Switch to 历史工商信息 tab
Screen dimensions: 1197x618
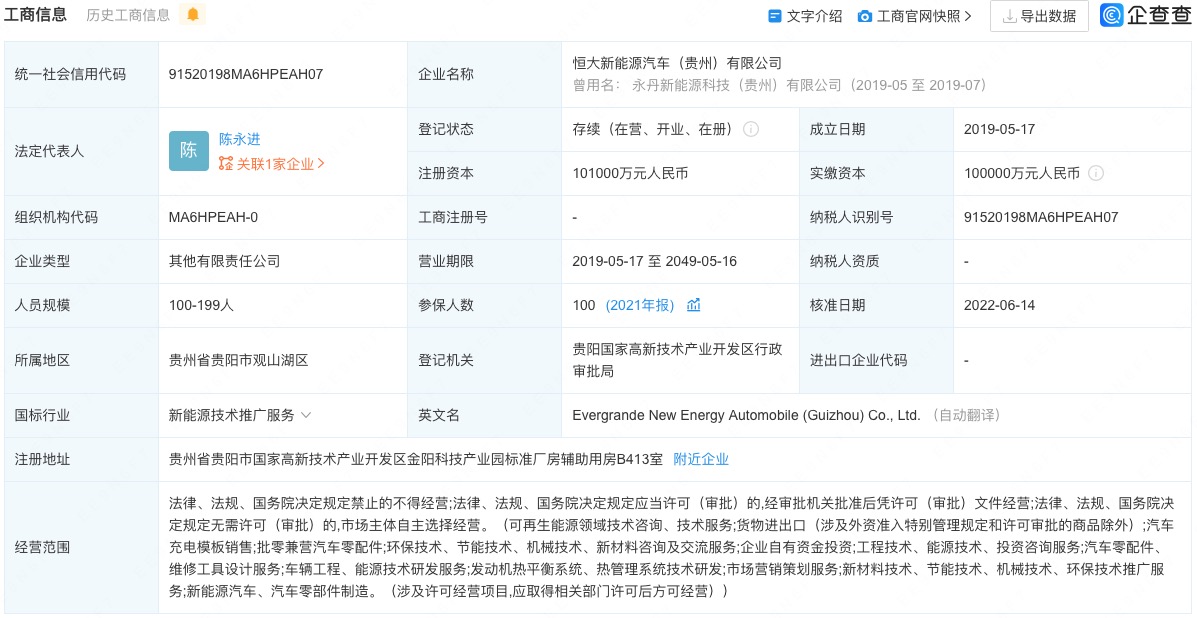128,14
